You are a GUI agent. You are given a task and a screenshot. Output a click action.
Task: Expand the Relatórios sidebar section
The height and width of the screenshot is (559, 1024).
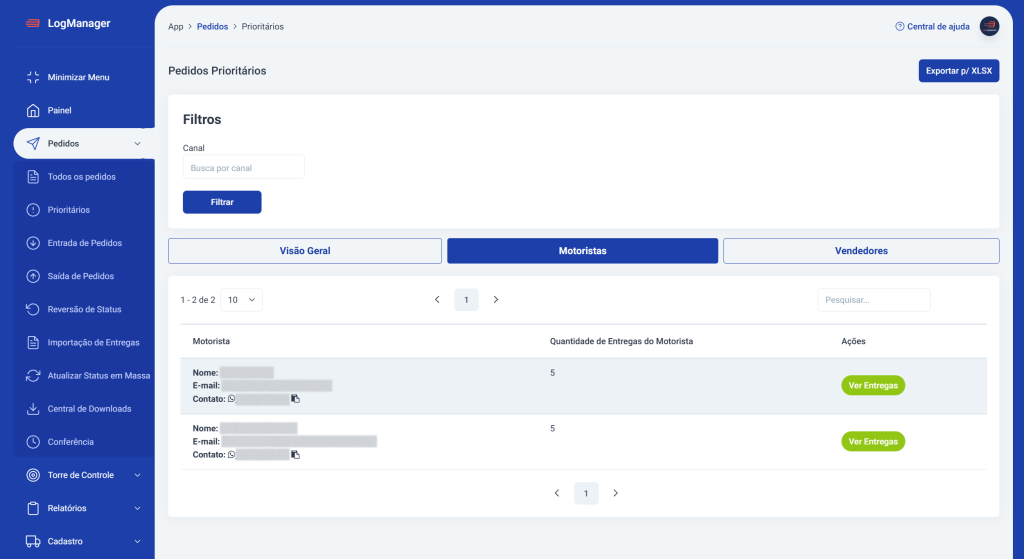point(137,508)
